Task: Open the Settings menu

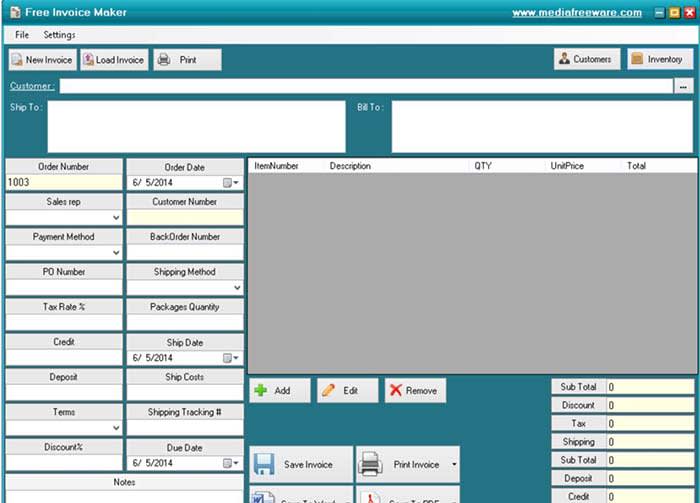Action: point(59,35)
